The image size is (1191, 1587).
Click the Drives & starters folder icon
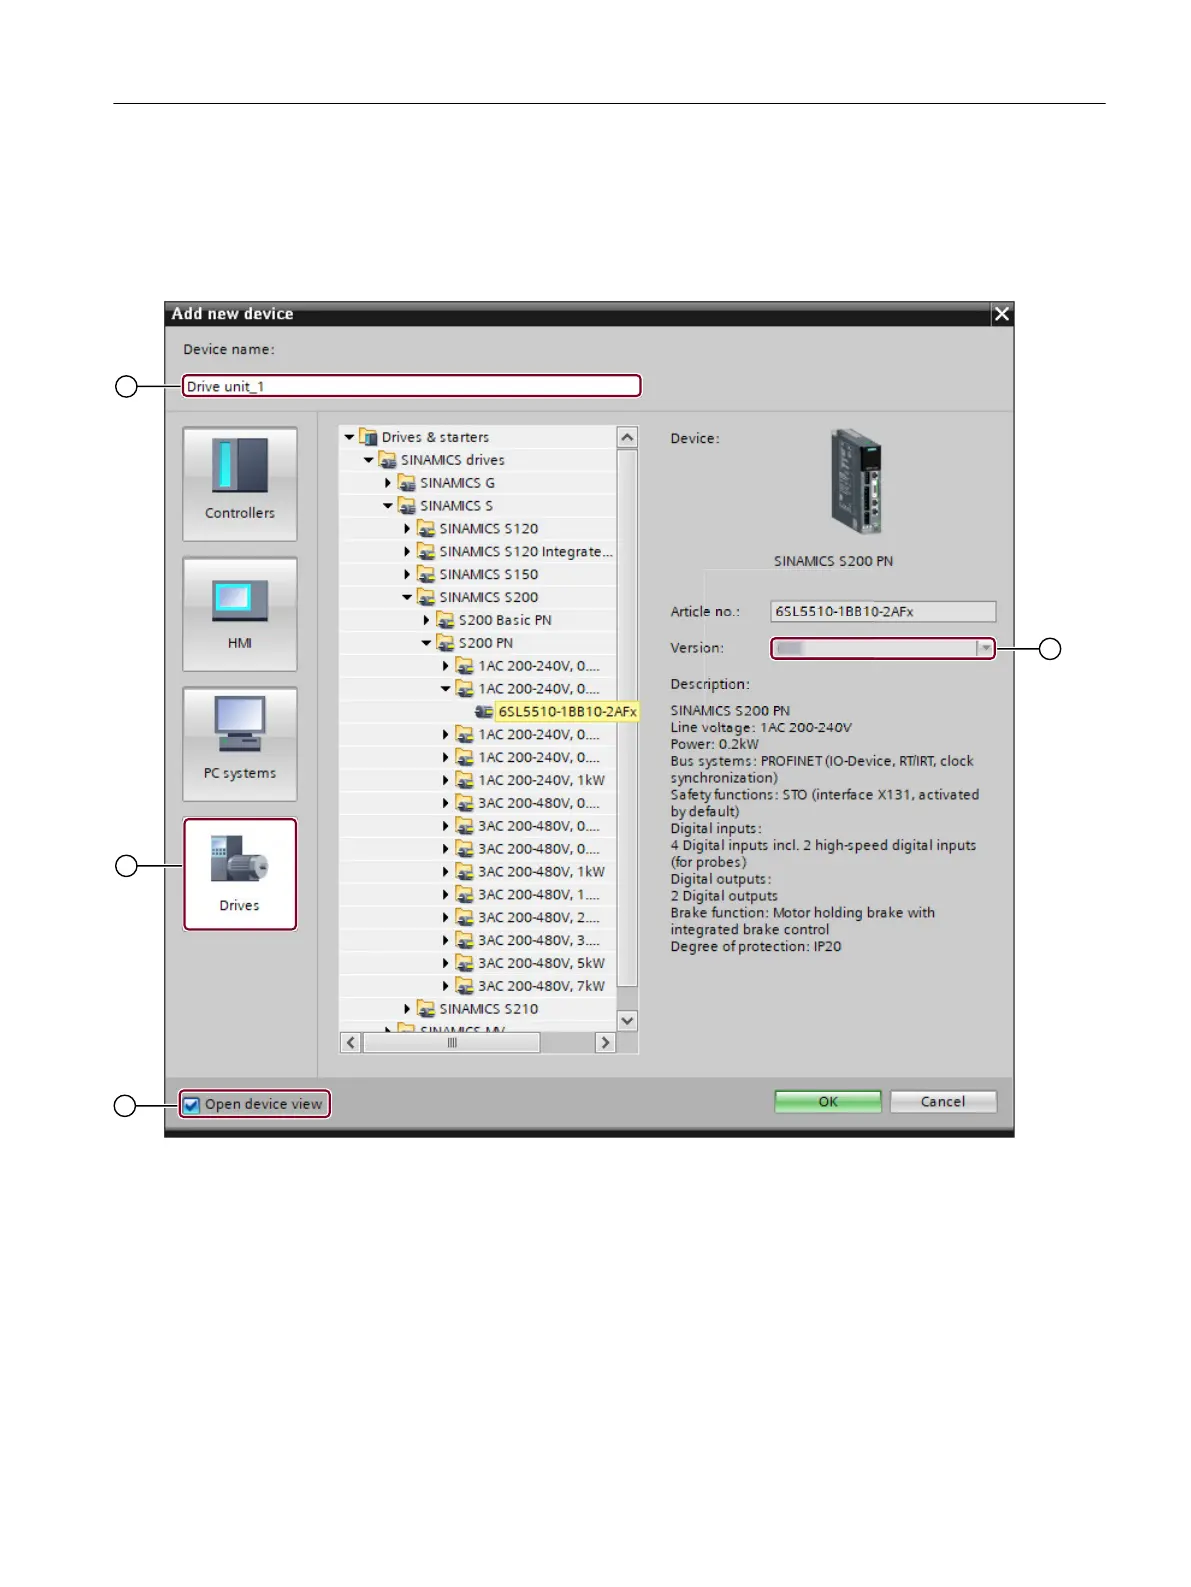[x=368, y=437]
